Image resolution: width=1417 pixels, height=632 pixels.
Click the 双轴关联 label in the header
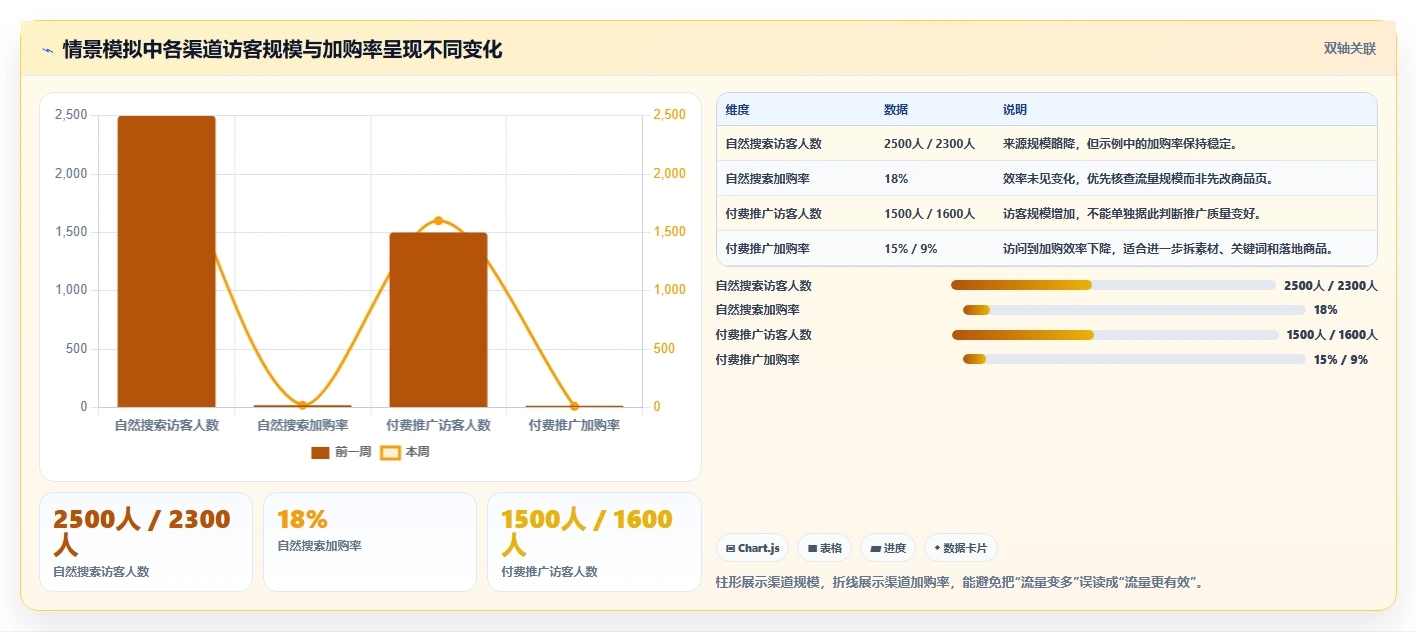tap(1350, 49)
